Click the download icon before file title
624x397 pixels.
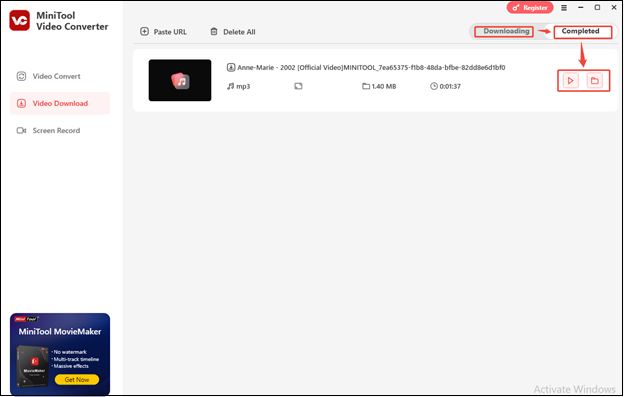230,68
